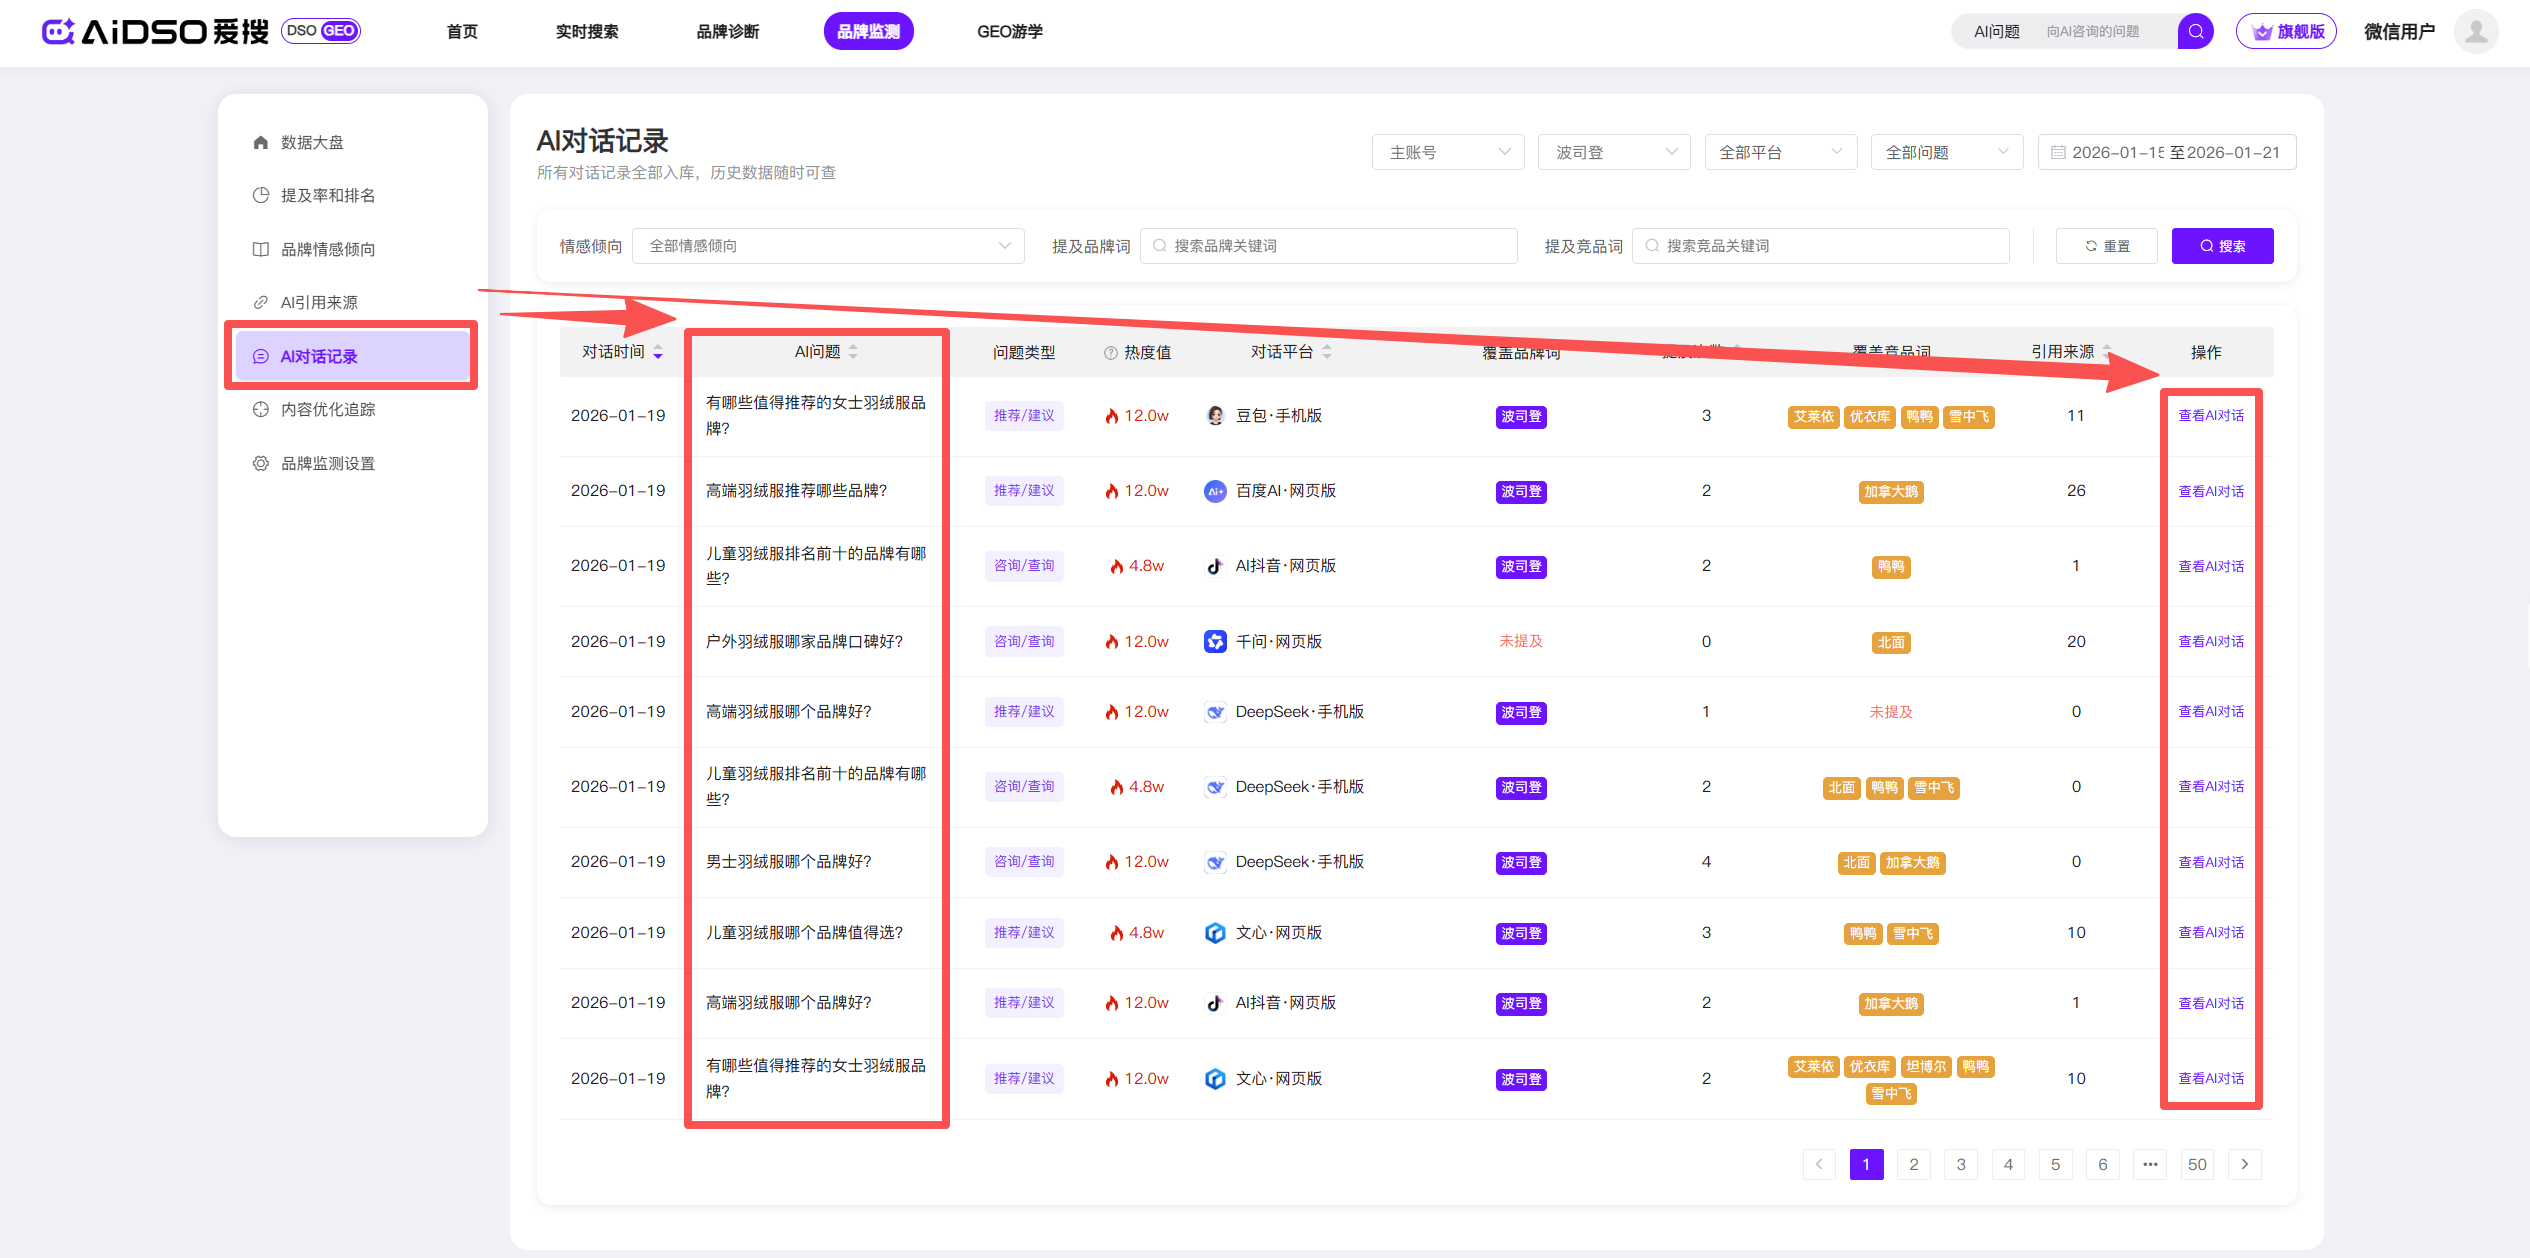Open the 主账号 dropdown
This screenshot has width=2530, height=1258.
[1447, 152]
